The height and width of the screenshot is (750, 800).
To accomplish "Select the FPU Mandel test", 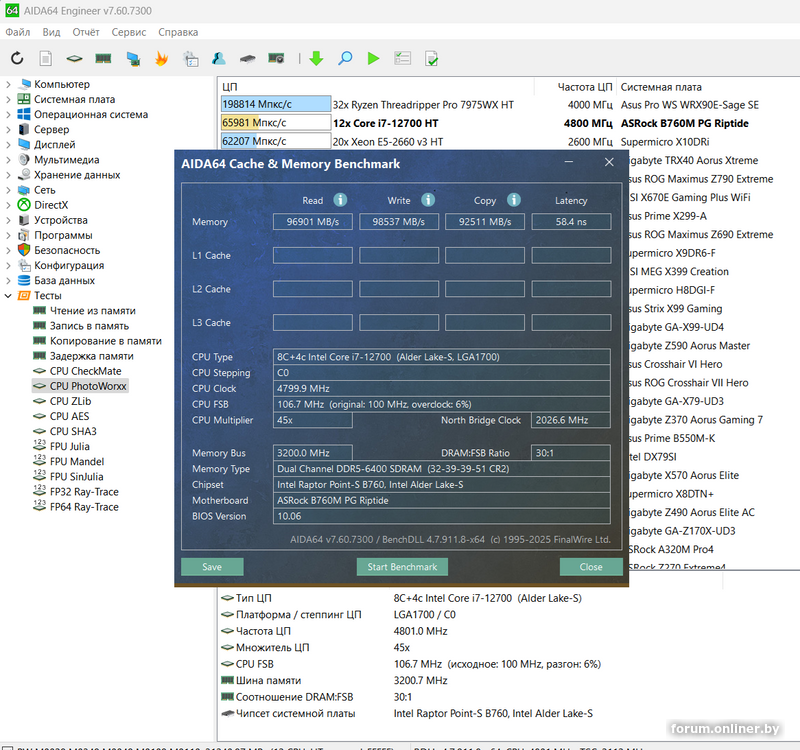I will coord(77,462).
